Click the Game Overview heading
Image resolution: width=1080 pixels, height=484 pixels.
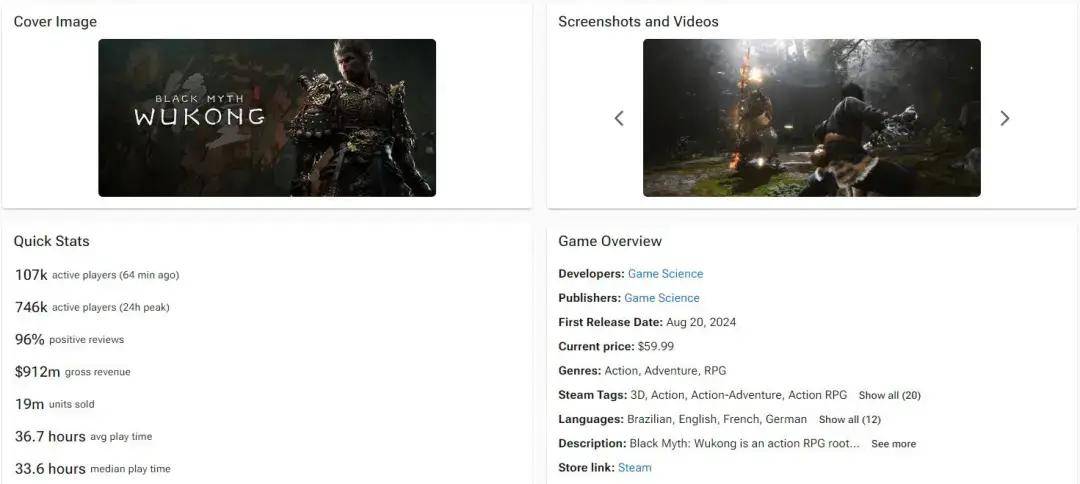pos(610,241)
